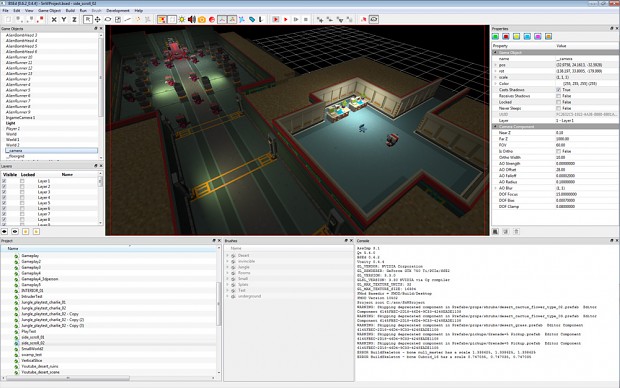Click the step-forward playback button
The width and height of the screenshot is (620, 388).
pyautogui.click(x=296, y=19)
